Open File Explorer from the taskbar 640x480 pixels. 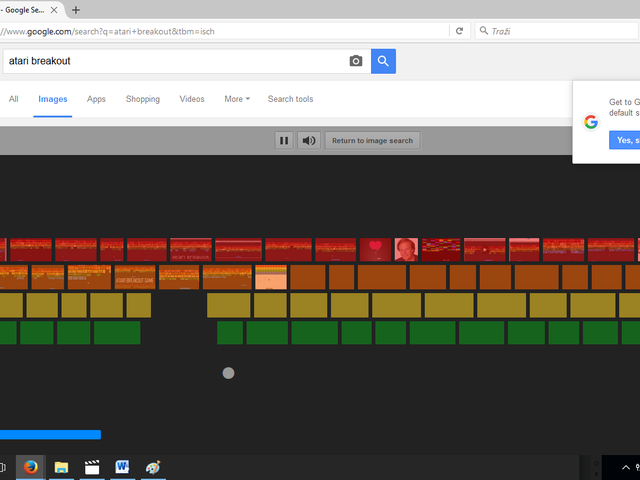pos(61,467)
